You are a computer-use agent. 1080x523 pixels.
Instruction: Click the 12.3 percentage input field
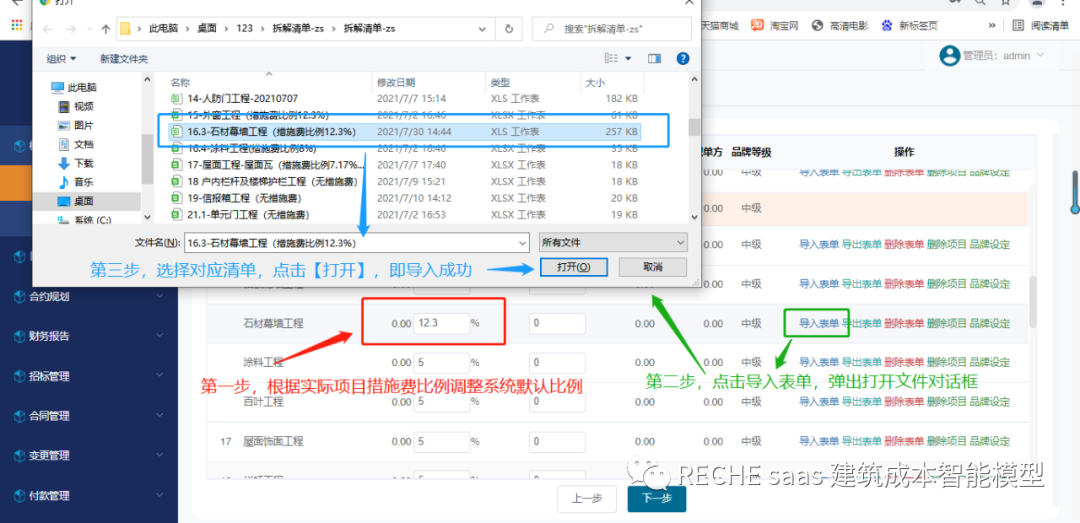[x=440, y=323]
